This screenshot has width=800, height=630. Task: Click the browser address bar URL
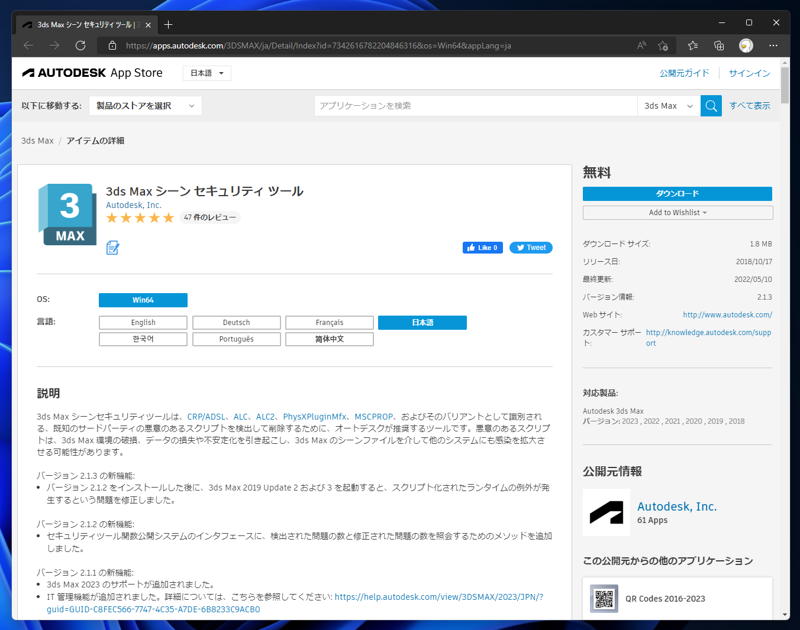point(318,46)
